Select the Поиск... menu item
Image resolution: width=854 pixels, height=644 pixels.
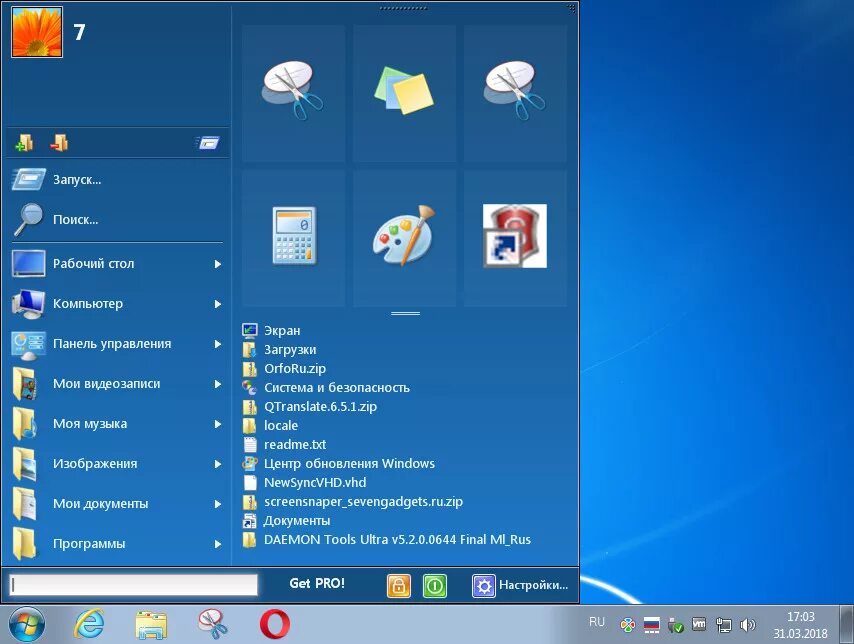click(117, 220)
